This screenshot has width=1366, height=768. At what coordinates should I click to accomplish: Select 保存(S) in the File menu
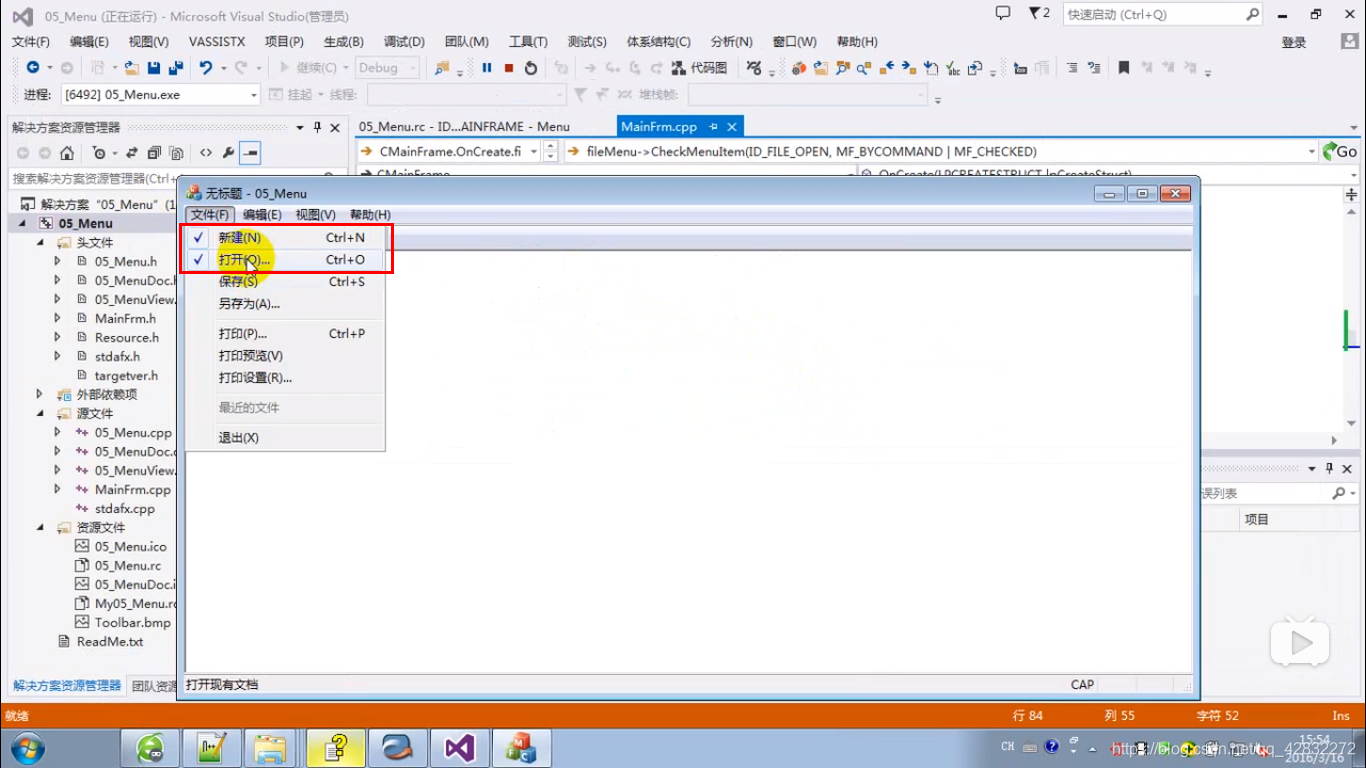coord(285,282)
